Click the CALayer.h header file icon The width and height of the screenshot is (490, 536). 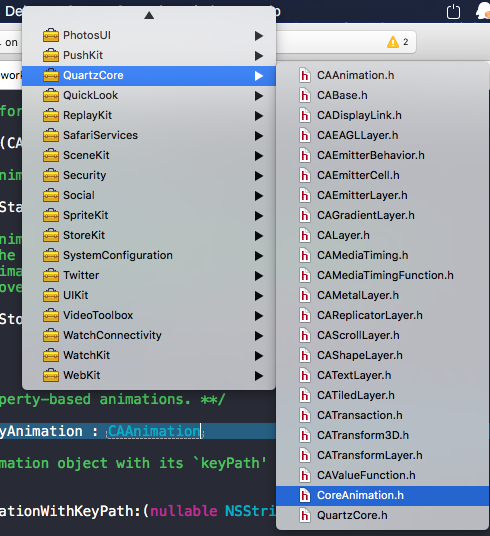coord(305,236)
